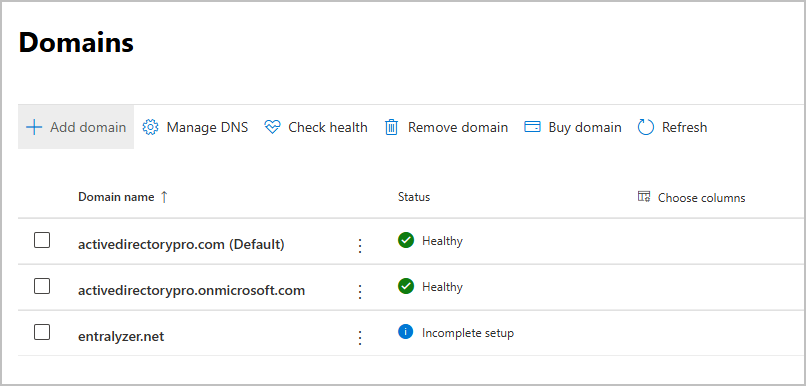Click the Buy domain card icon

(532, 127)
